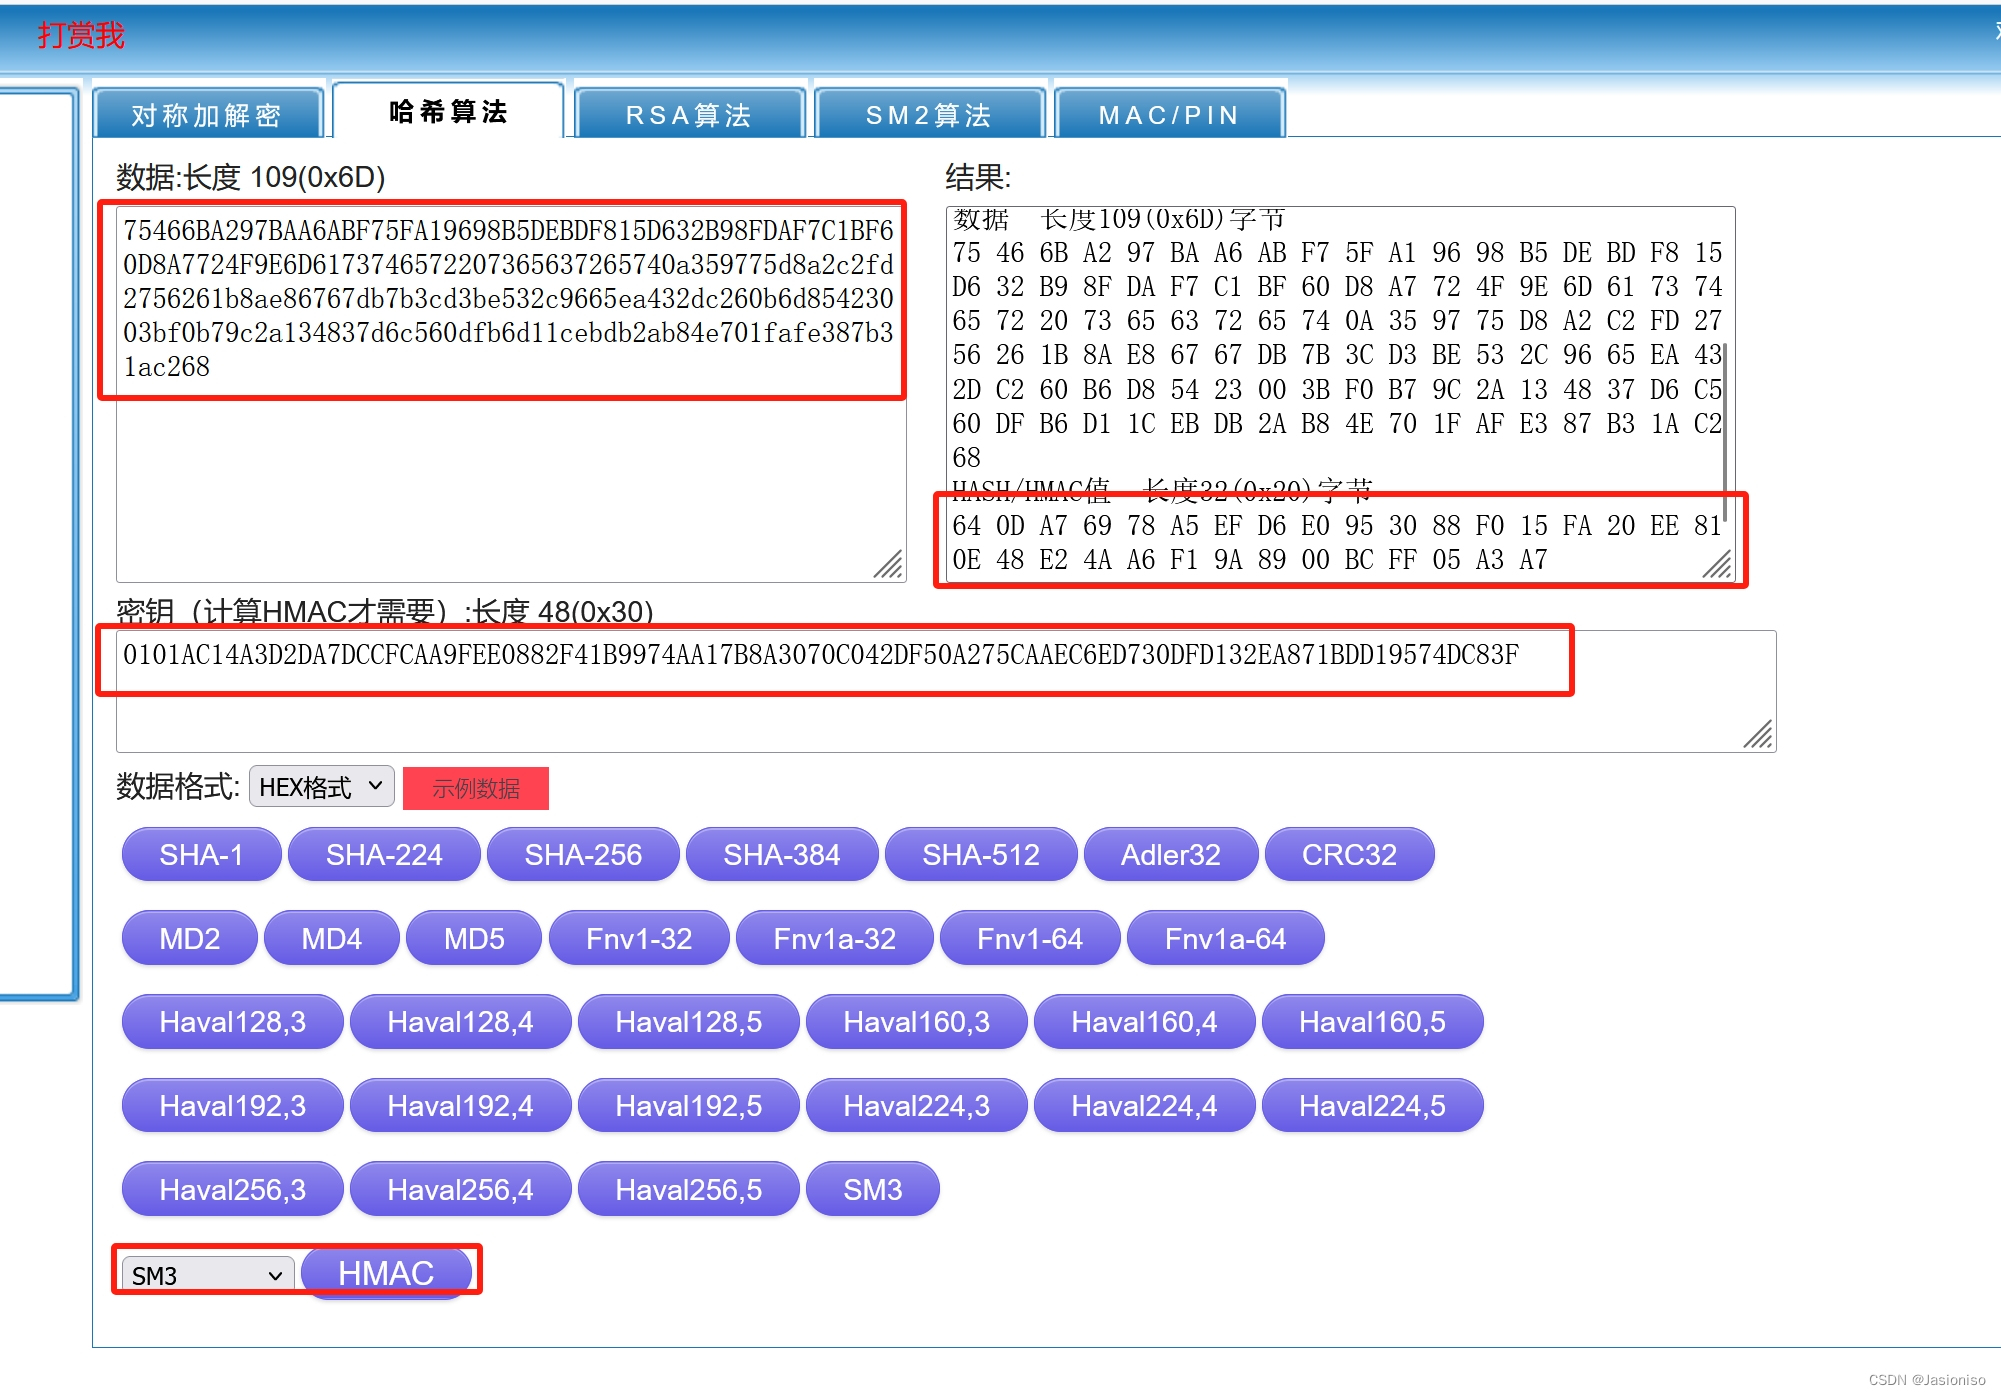
Task: Open the 数据格式 HEX格式 dropdown
Action: 321,787
